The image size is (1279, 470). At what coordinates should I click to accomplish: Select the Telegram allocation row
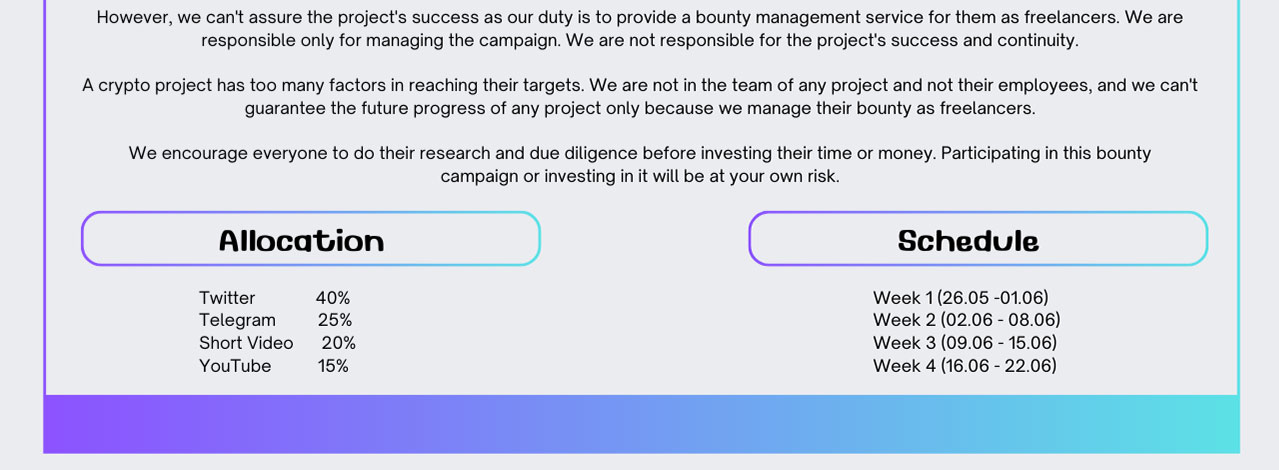tap(275, 320)
